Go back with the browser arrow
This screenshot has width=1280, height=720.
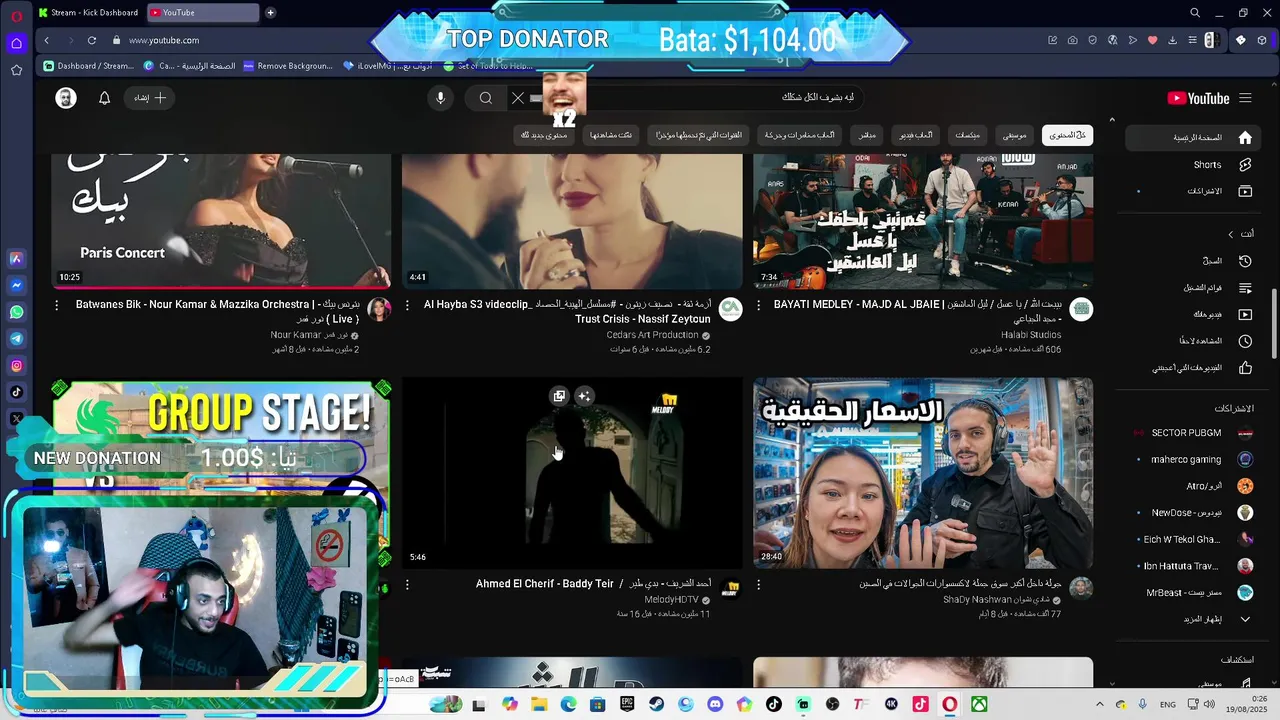coord(46,40)
